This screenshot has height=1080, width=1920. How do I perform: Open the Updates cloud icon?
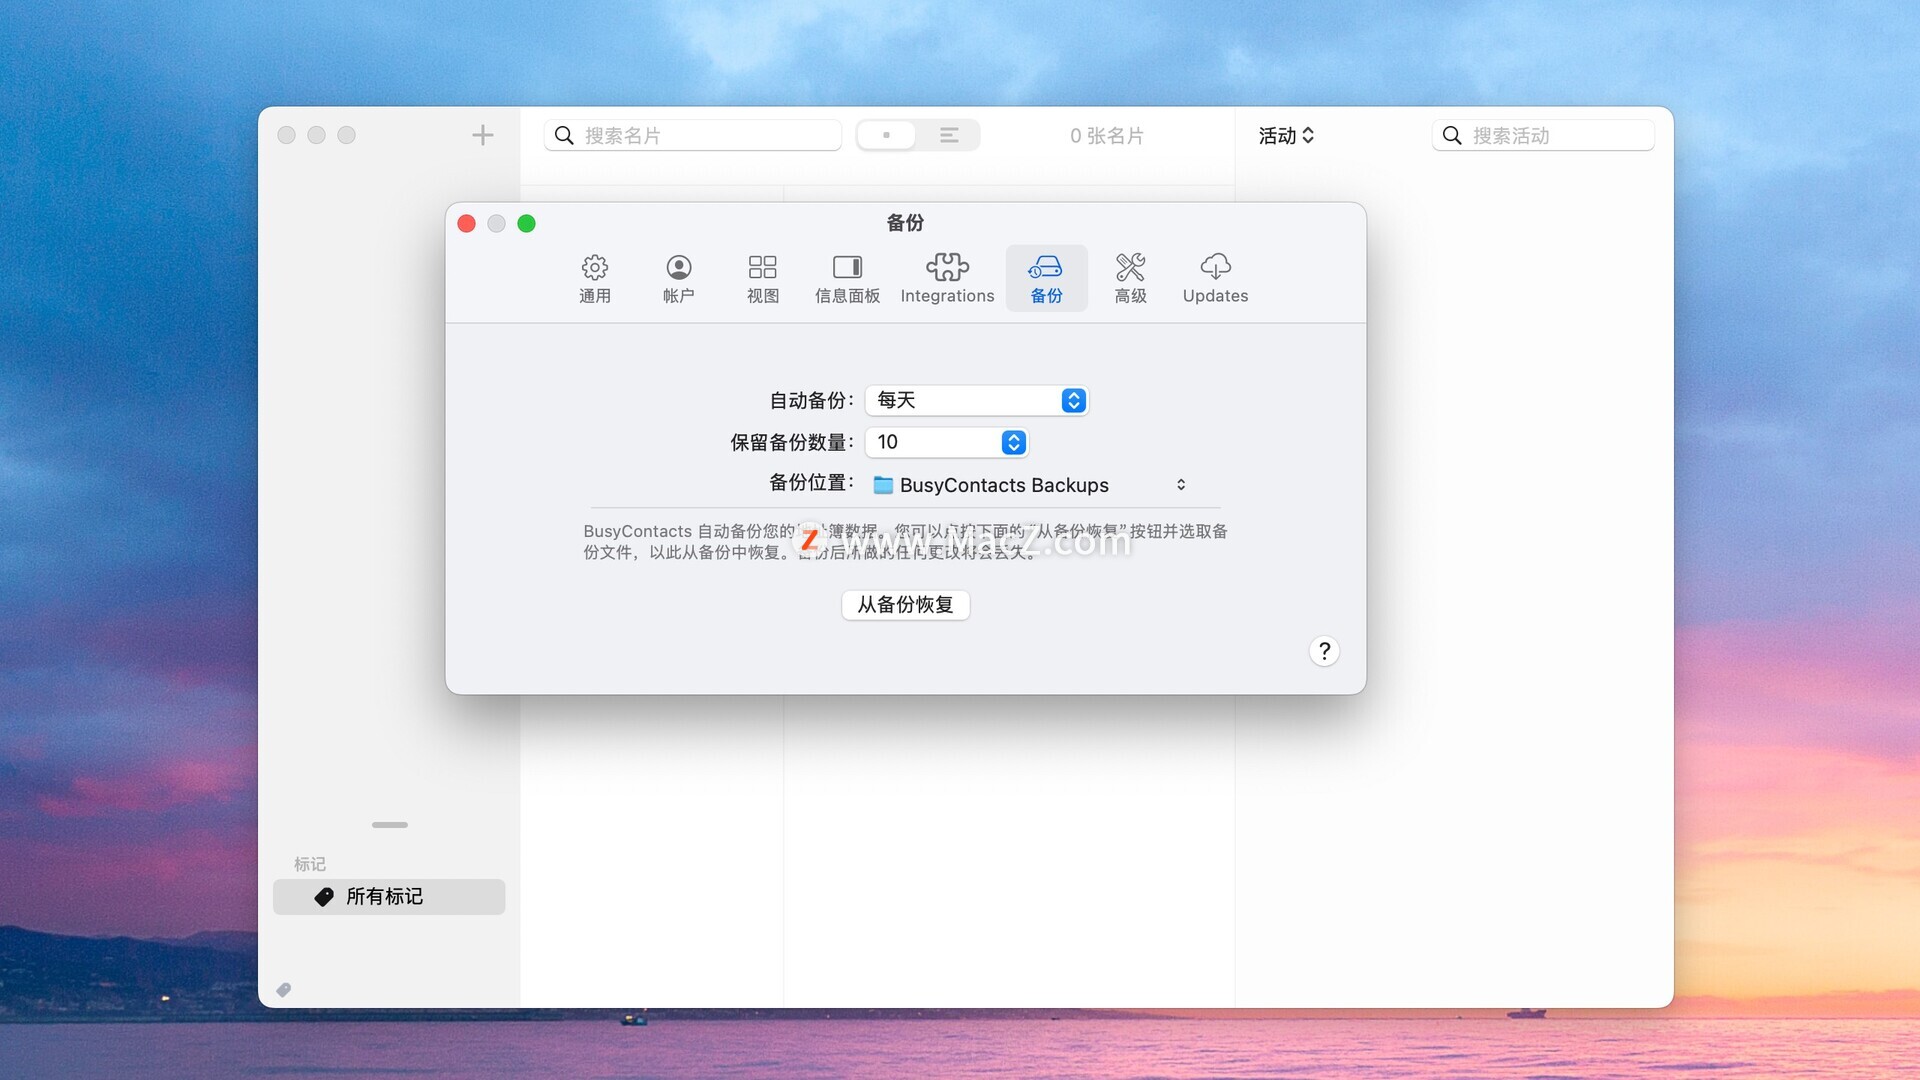(1215, 278)
